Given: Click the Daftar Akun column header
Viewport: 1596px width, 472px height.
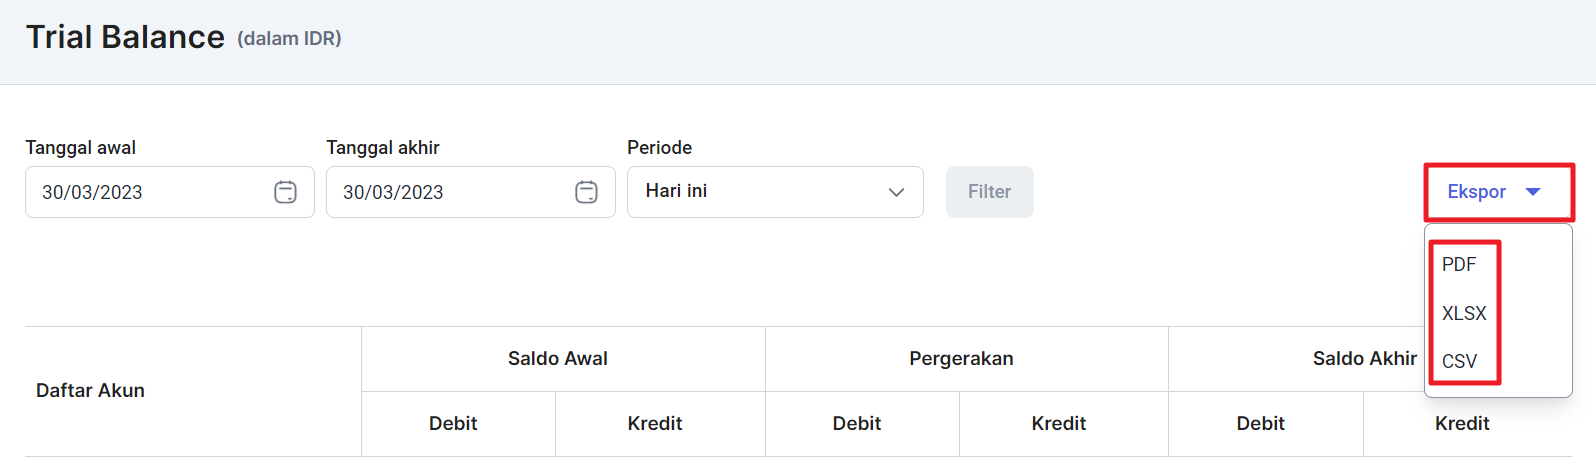Looking at the screenshot, I should coord(90,391).
